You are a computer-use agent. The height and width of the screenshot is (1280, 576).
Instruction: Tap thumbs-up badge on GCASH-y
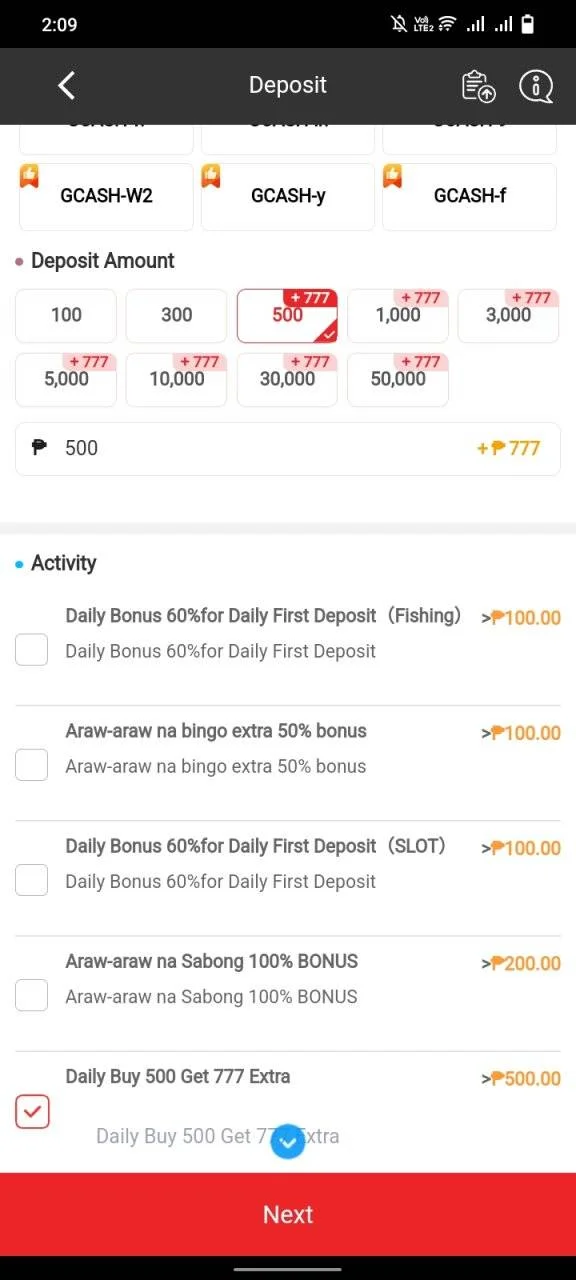point(210,176)
